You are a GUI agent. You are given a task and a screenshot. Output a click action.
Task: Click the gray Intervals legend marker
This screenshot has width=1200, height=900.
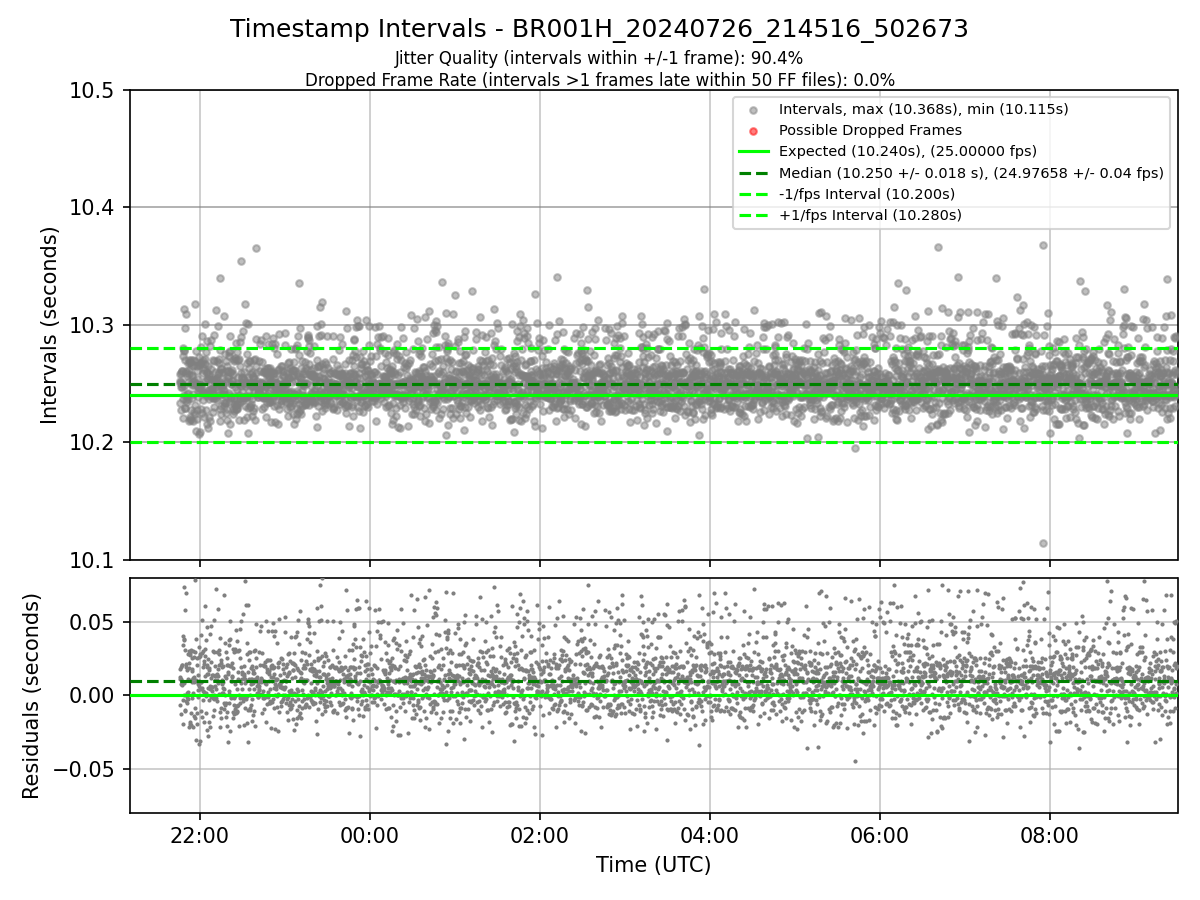753,110
